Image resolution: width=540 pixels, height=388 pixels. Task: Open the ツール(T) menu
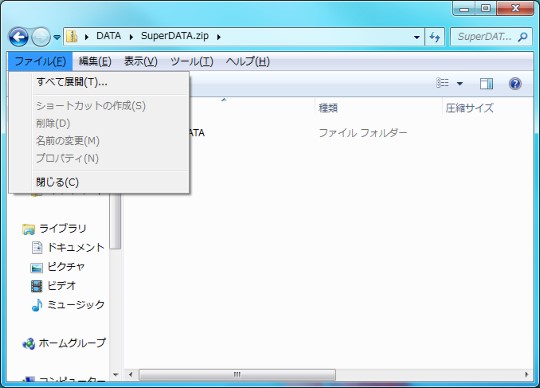tap(192, 62)
